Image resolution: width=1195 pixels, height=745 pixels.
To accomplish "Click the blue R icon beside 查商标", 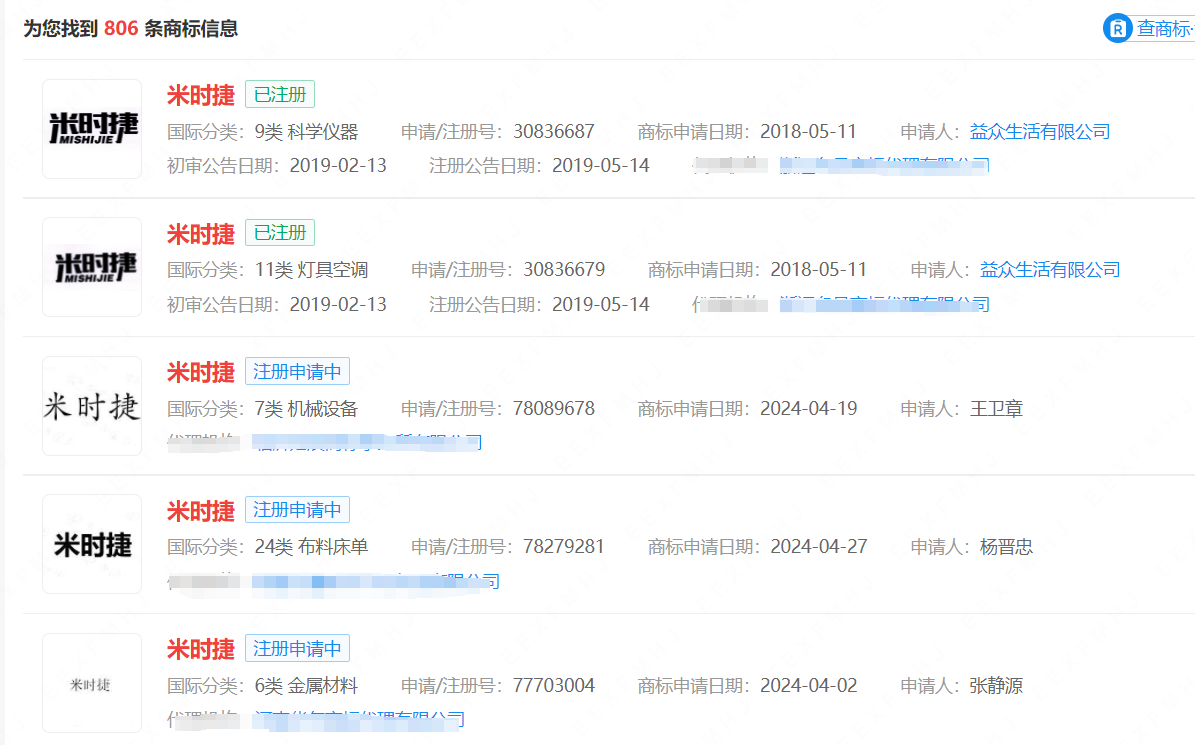I will pos(1117,29).
